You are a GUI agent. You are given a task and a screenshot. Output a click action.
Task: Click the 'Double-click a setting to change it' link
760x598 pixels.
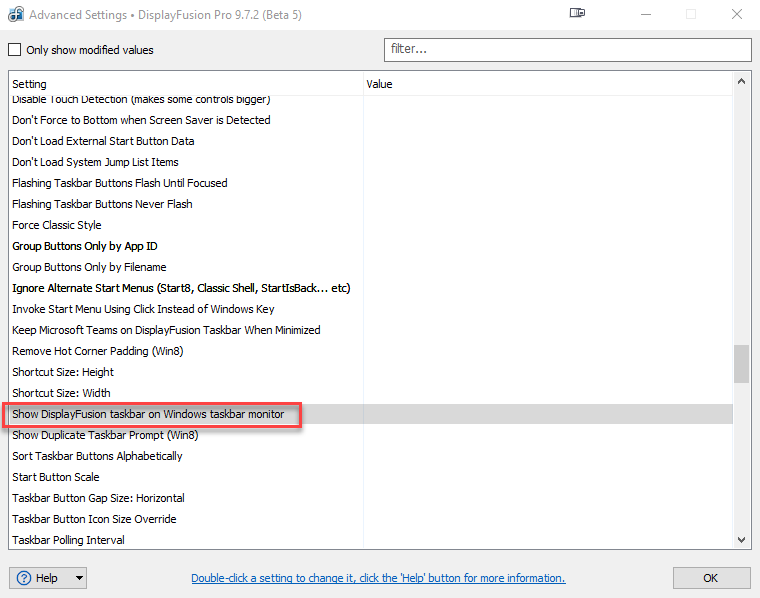pos(378,578)
